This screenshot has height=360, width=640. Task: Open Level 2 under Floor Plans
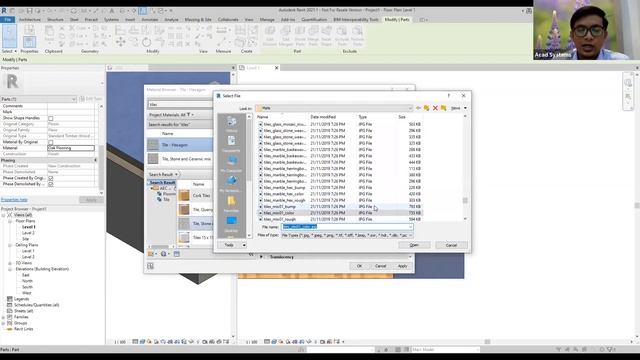28,233
